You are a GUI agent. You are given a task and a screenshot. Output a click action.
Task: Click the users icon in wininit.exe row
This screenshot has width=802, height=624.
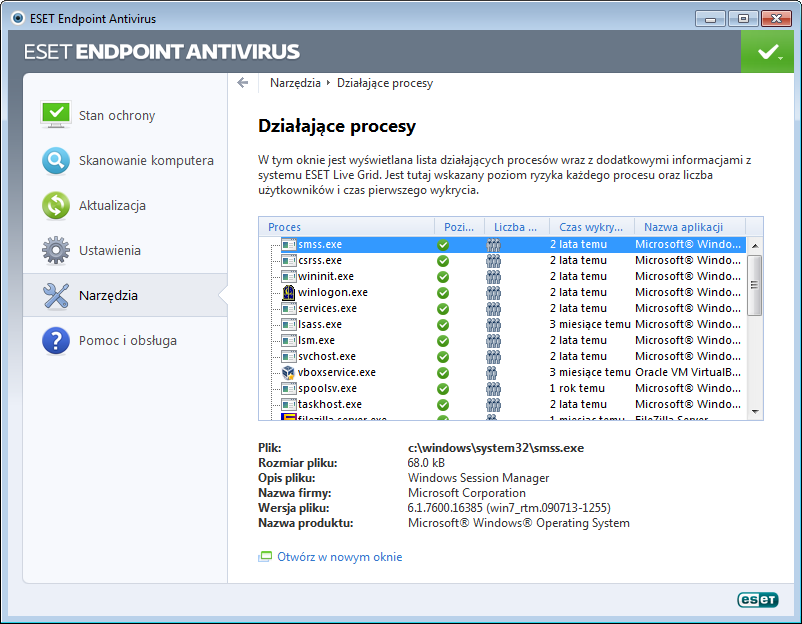pos(493,277)
